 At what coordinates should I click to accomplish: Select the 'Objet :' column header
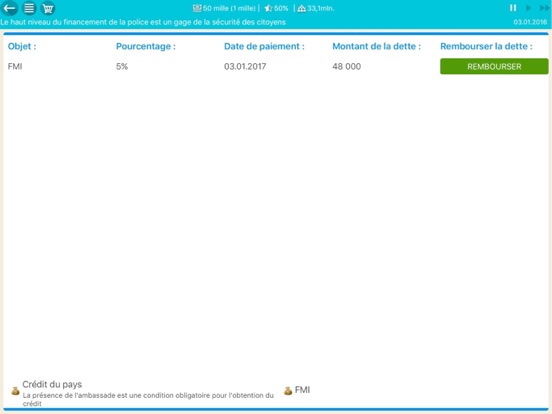(22, 46)
